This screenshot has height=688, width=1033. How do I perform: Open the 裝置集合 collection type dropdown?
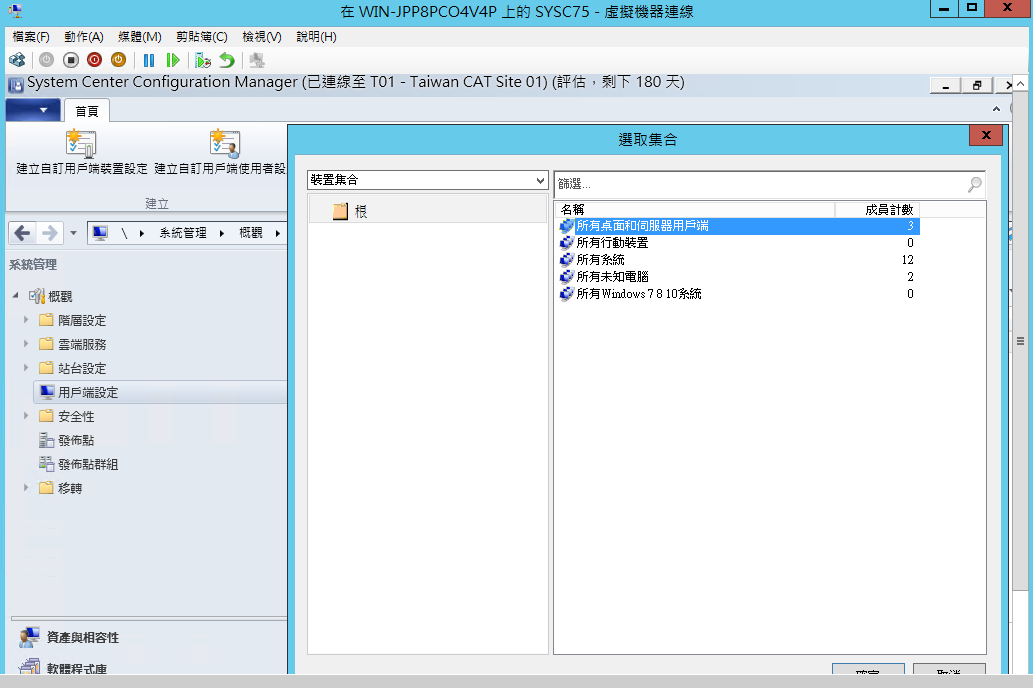click(x=540, y=180)
